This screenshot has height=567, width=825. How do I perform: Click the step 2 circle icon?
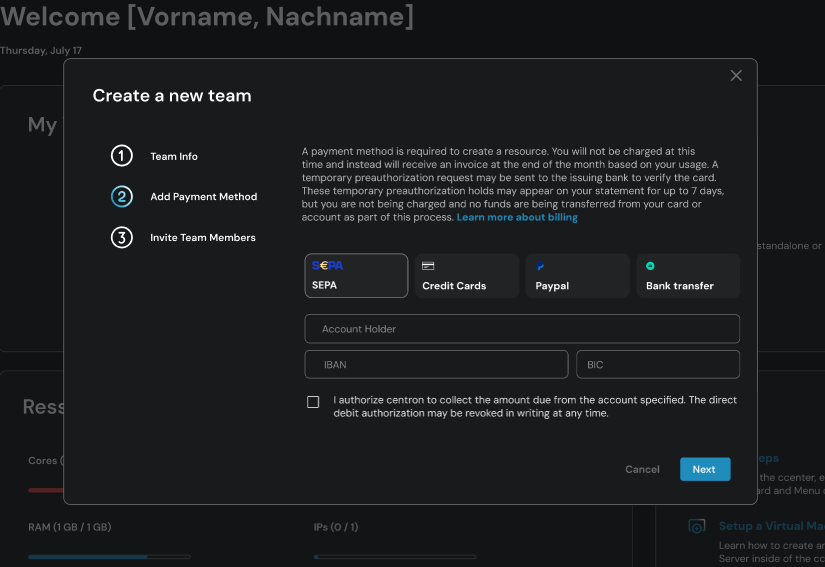point(121,197)
